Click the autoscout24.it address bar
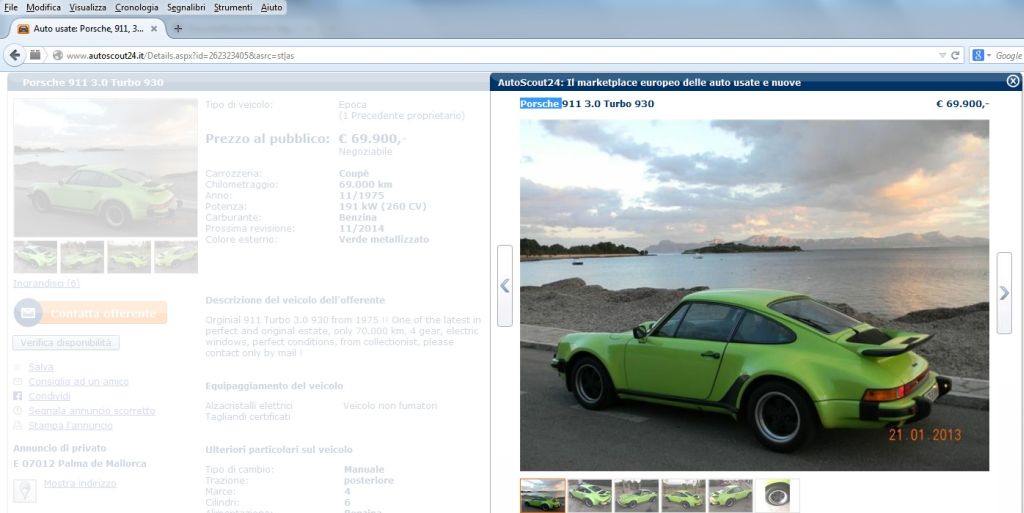Image resolution: width=1024 pixels, height=513 pixels. click(x=496, y=55)
